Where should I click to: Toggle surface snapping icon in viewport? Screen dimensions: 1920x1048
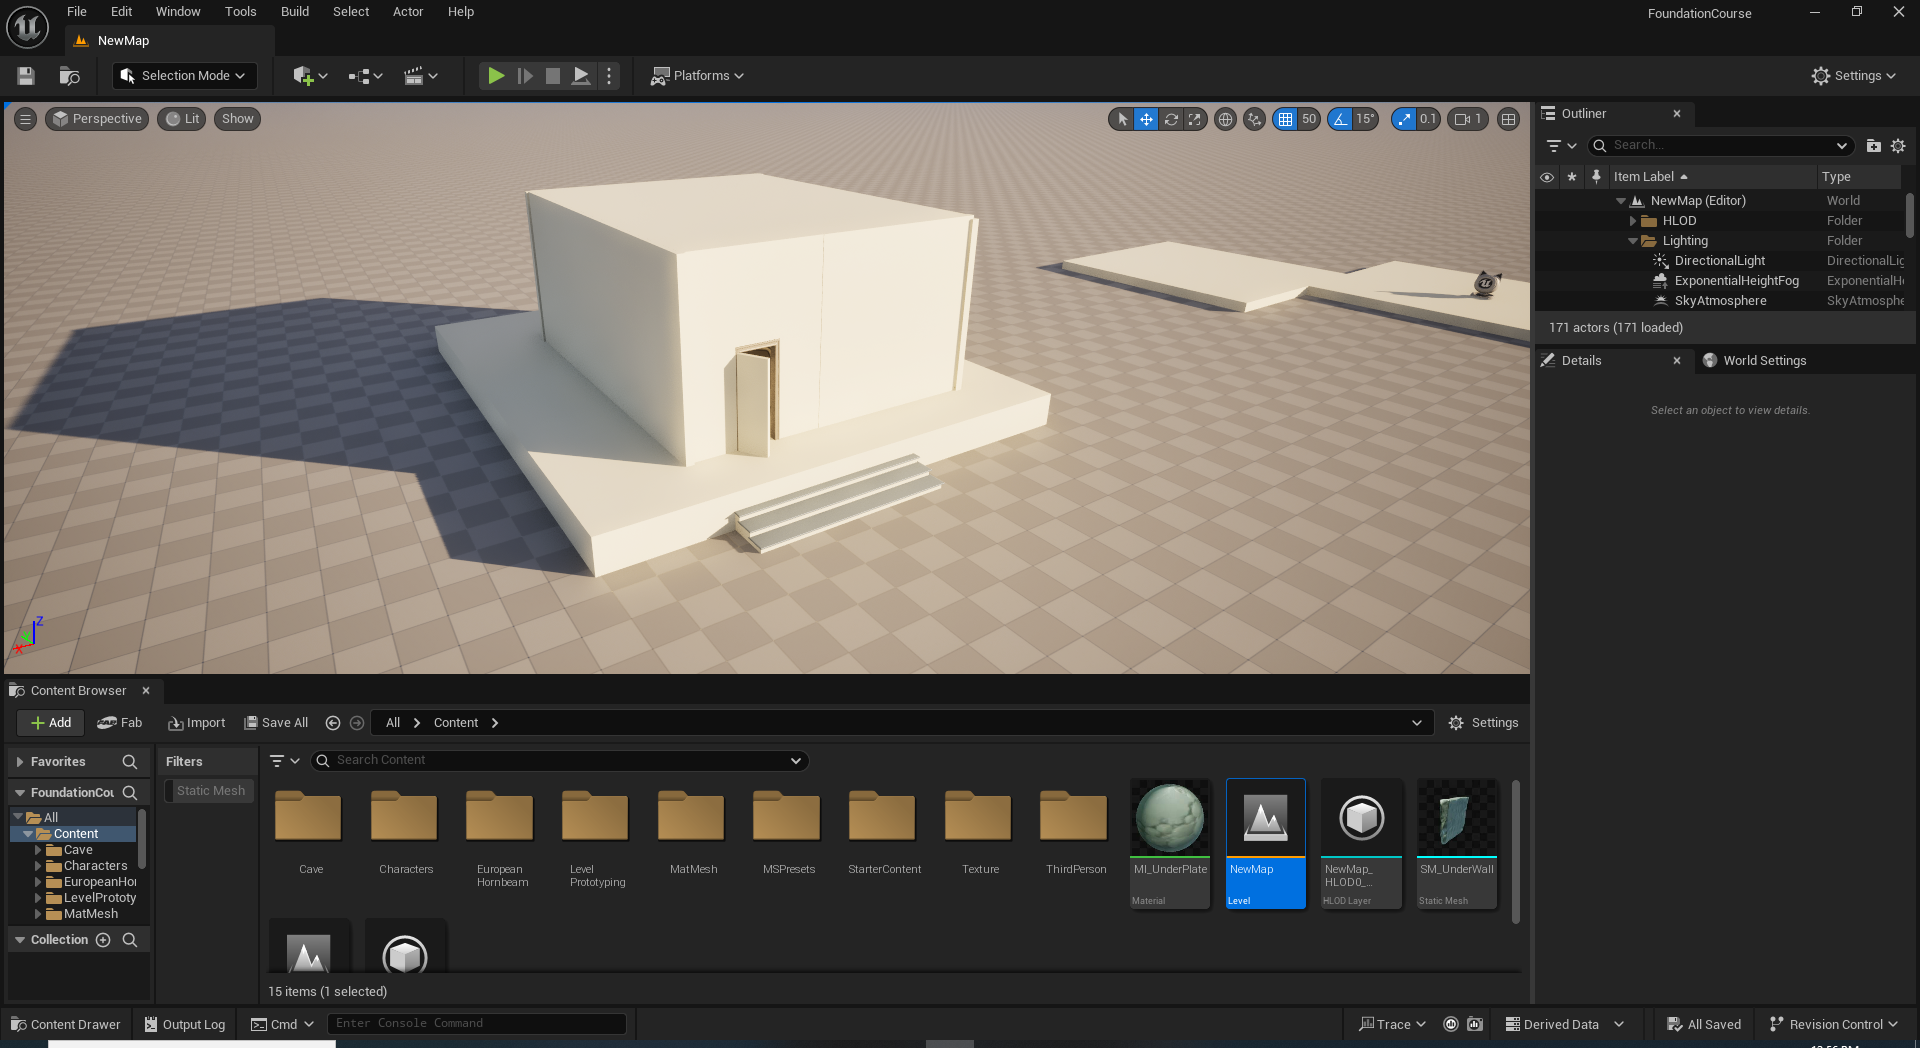(x=1254, y=119)
